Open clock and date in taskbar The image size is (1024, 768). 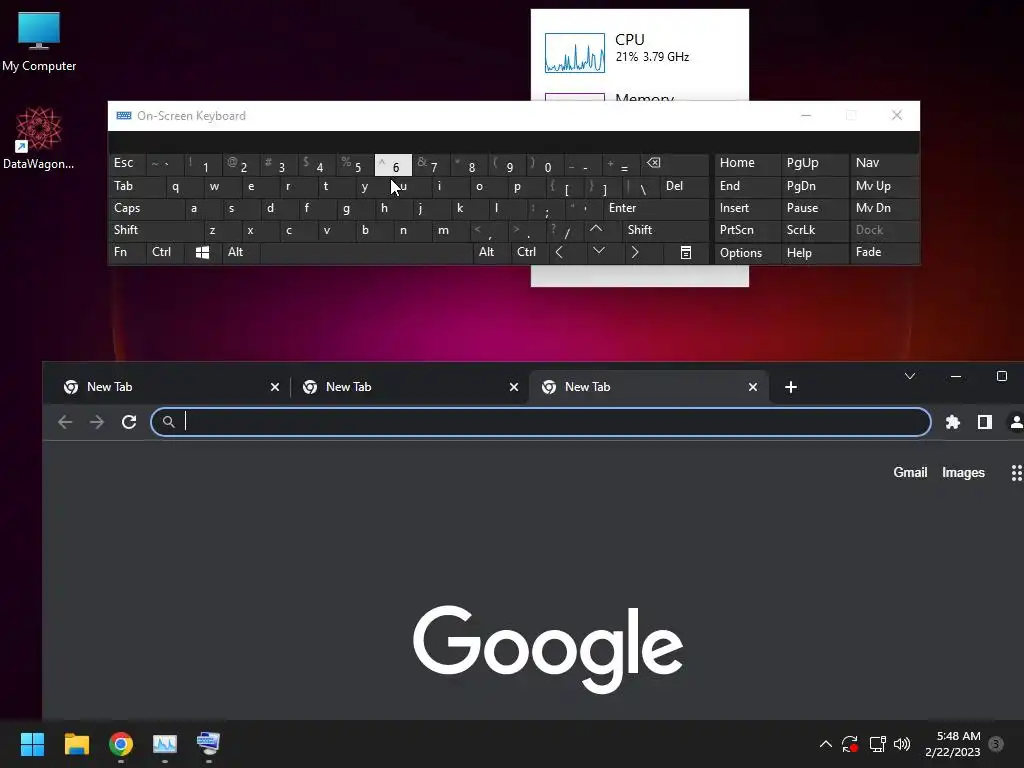952,744
